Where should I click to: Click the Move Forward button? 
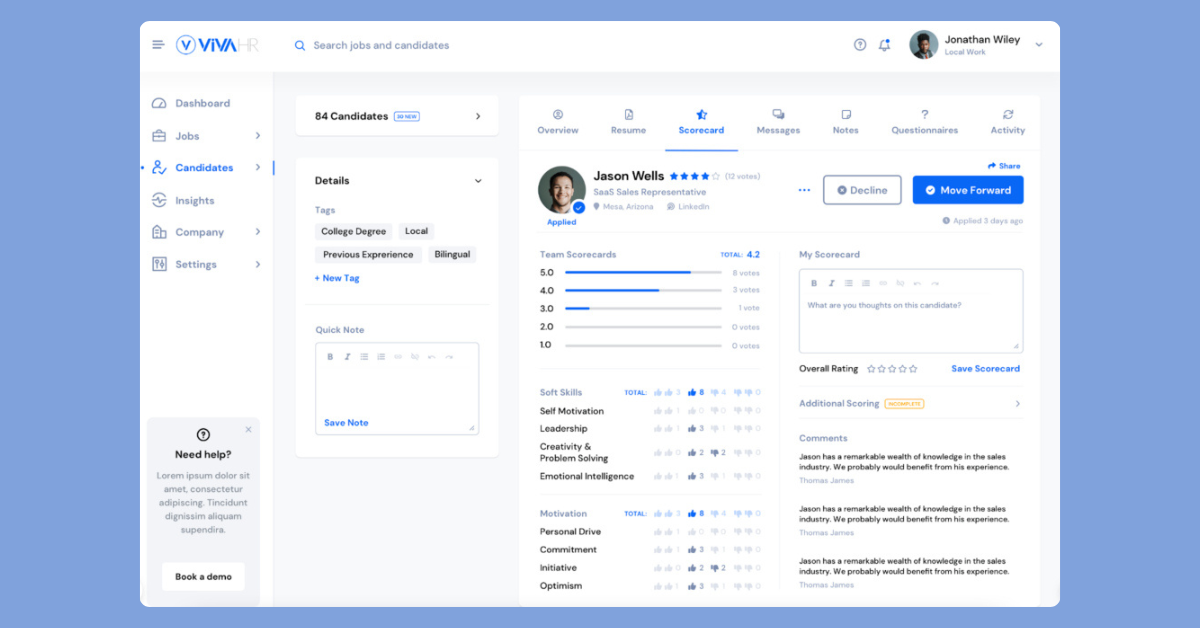tap(967, 190)
